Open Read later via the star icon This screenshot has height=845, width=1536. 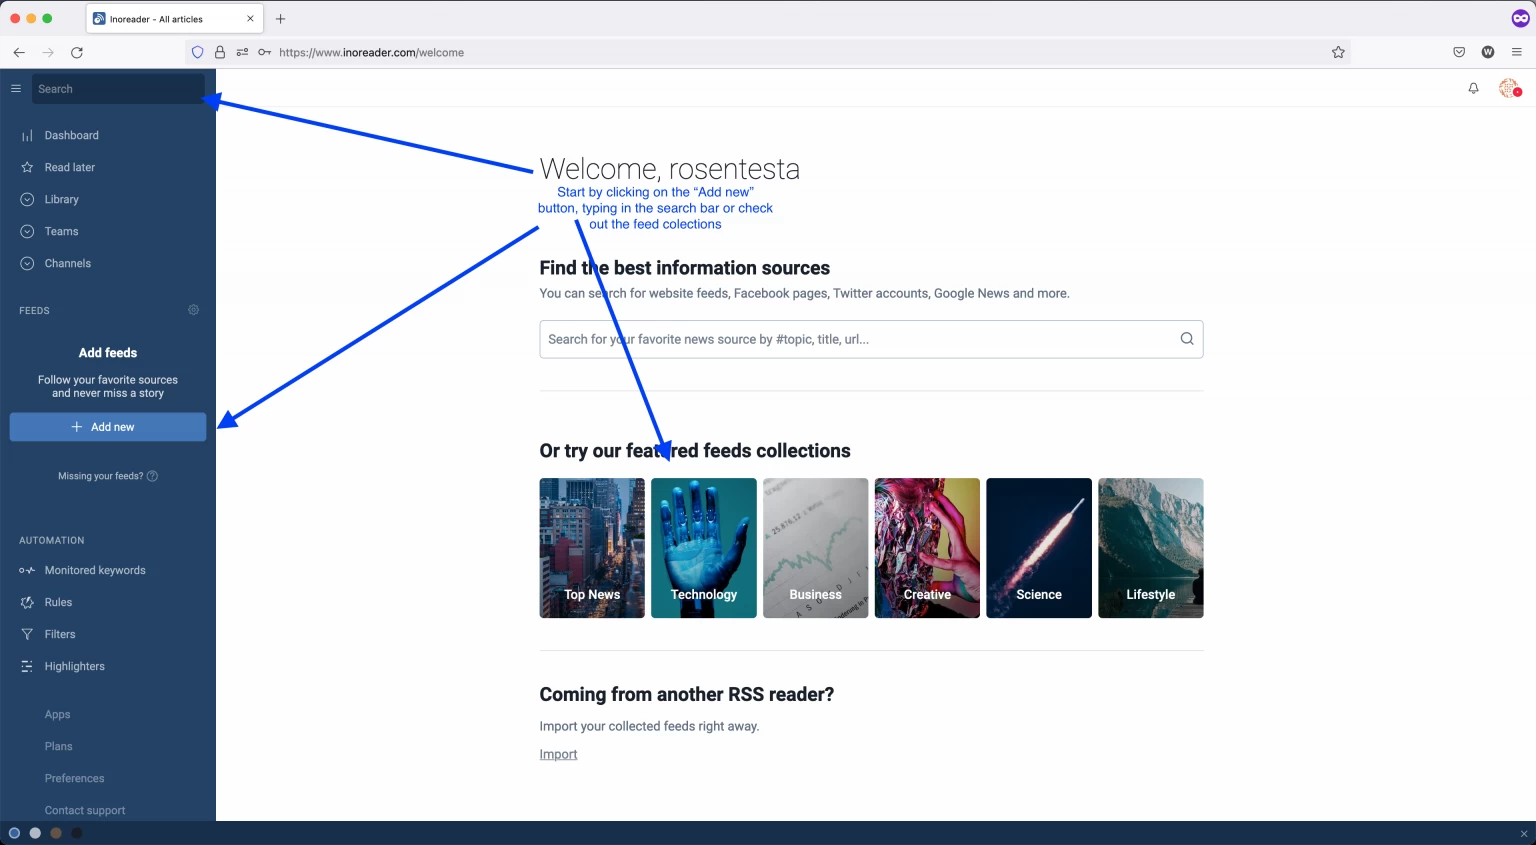point(26,167)
